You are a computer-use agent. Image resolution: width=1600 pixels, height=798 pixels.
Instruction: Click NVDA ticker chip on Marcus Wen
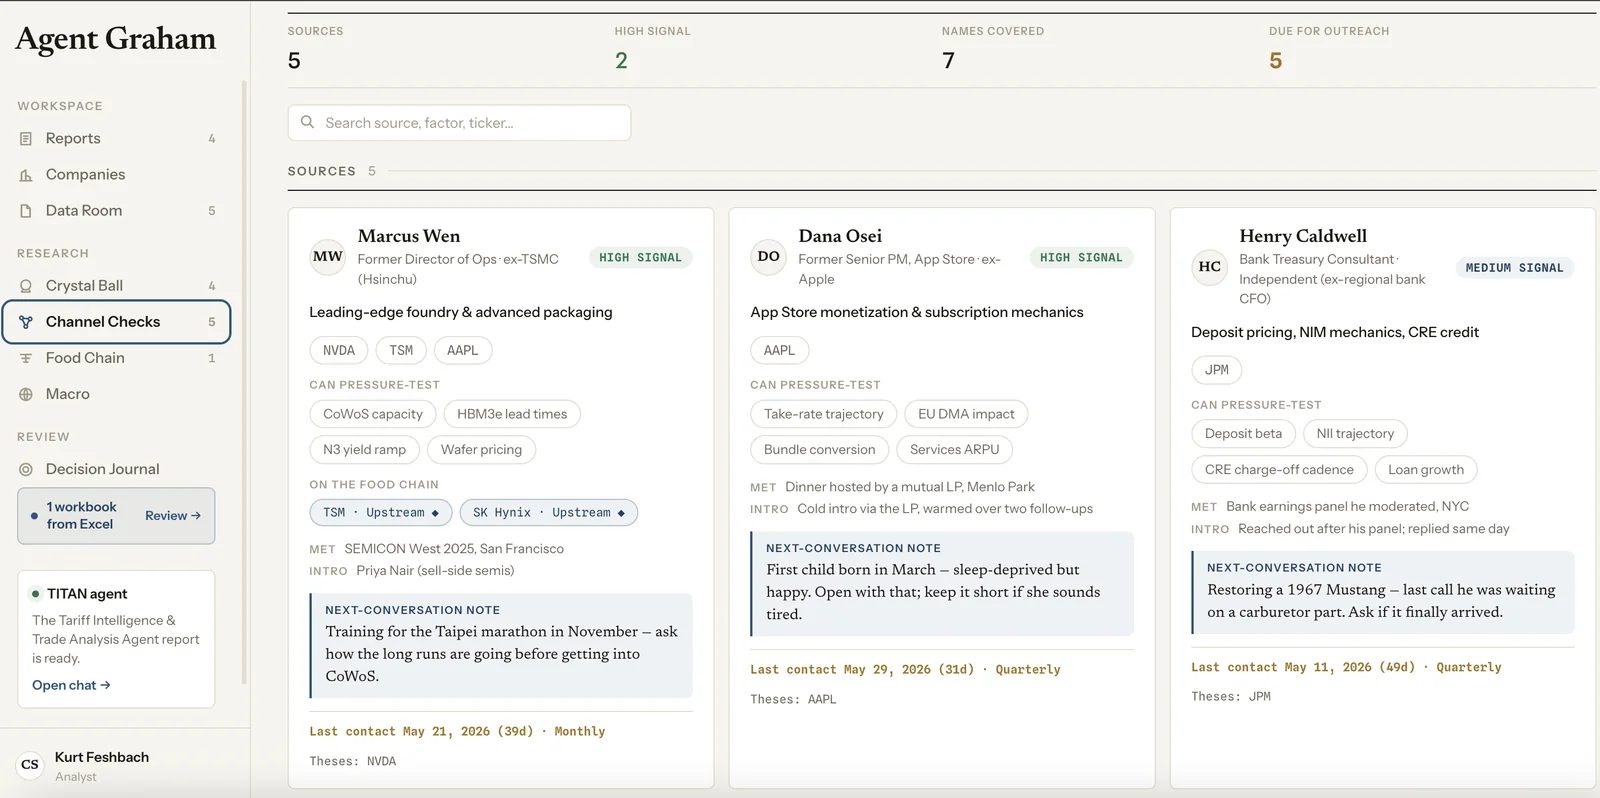click(x=339, y=350)
